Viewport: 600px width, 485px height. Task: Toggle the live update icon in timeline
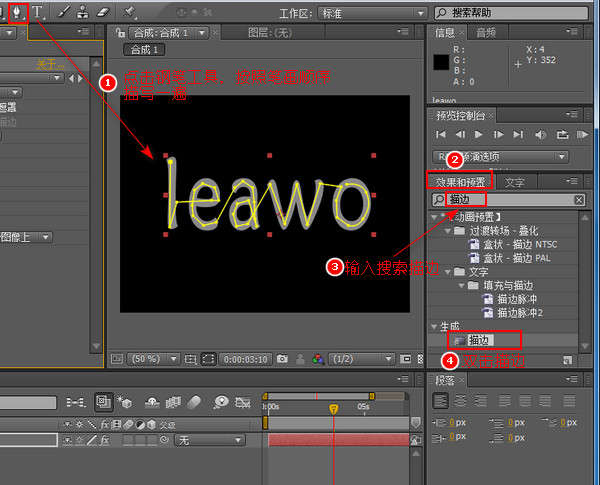[x=104, y=402]
